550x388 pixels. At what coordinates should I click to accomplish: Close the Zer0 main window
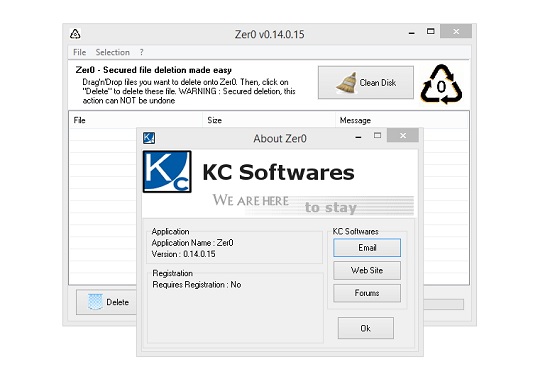pyautogui.click(x=456, y=32)
